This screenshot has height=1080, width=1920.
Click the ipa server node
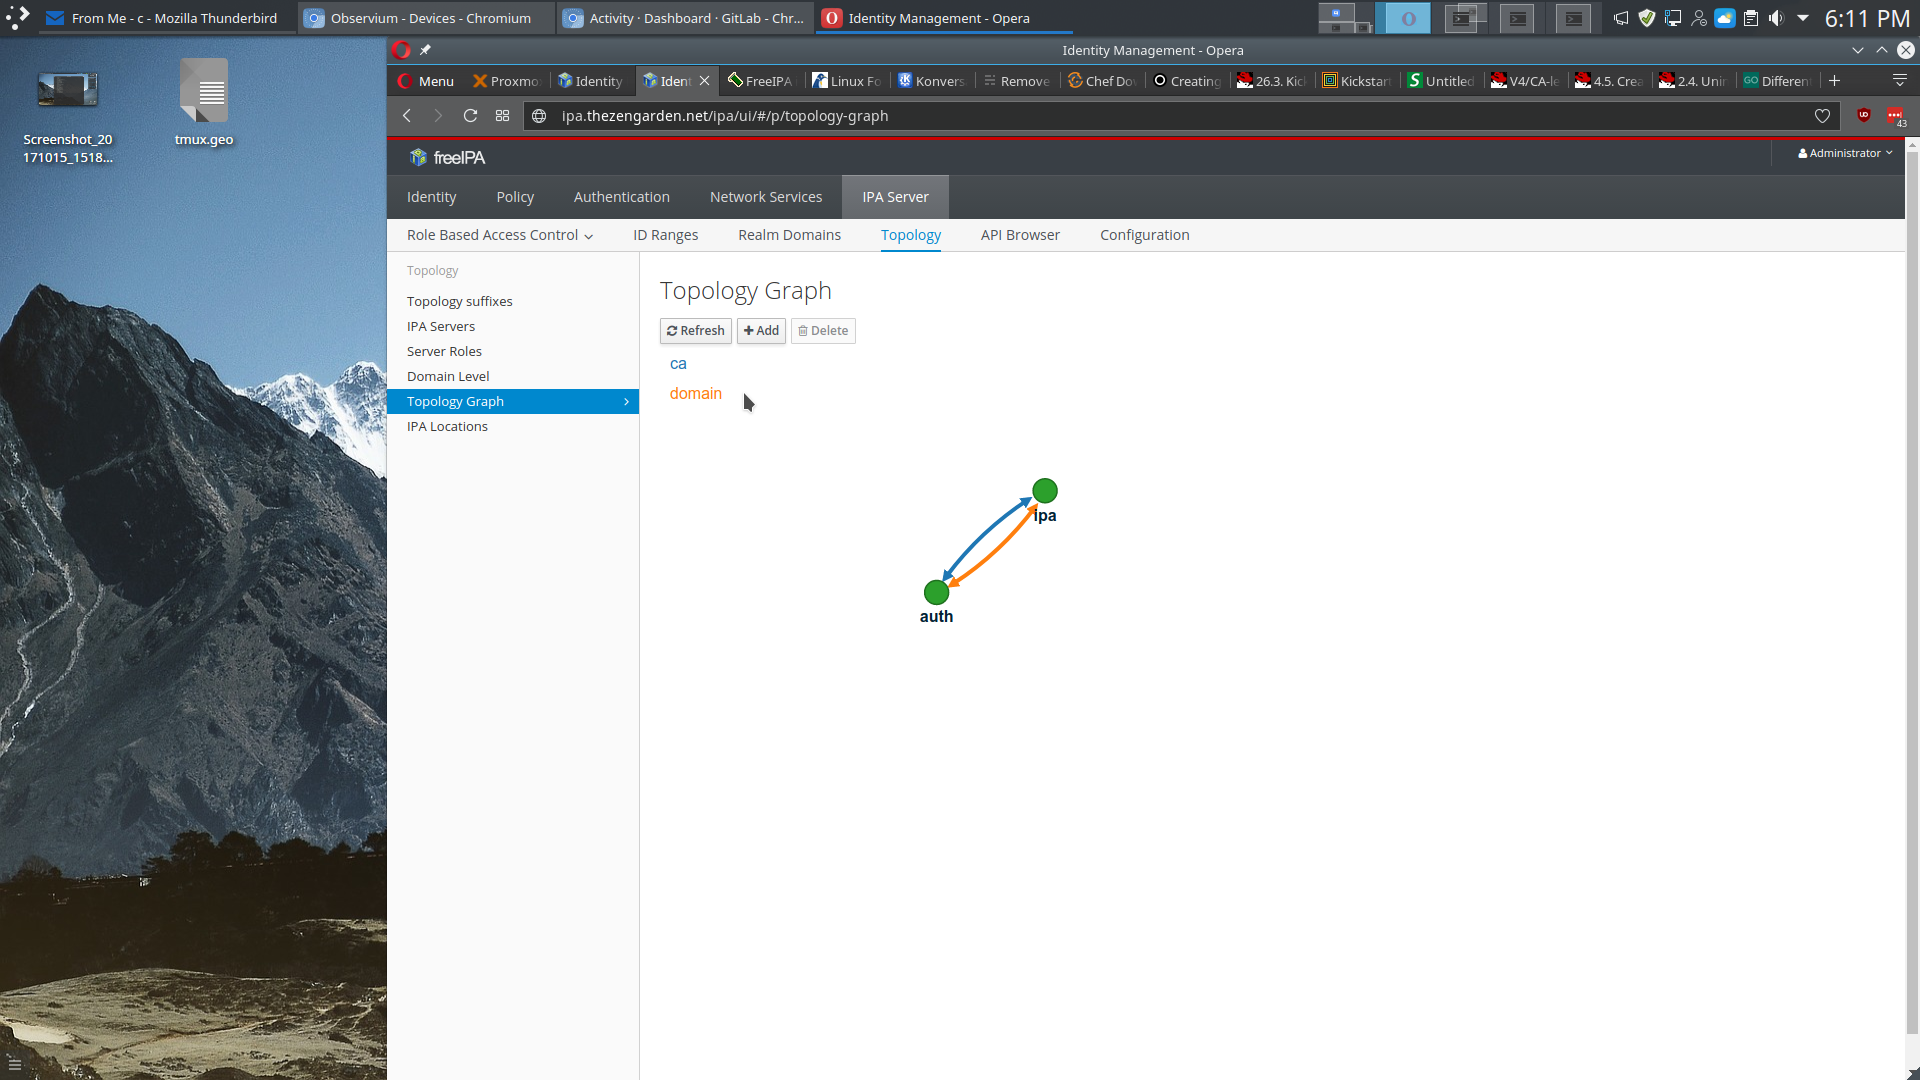[x=1045, y=491]
